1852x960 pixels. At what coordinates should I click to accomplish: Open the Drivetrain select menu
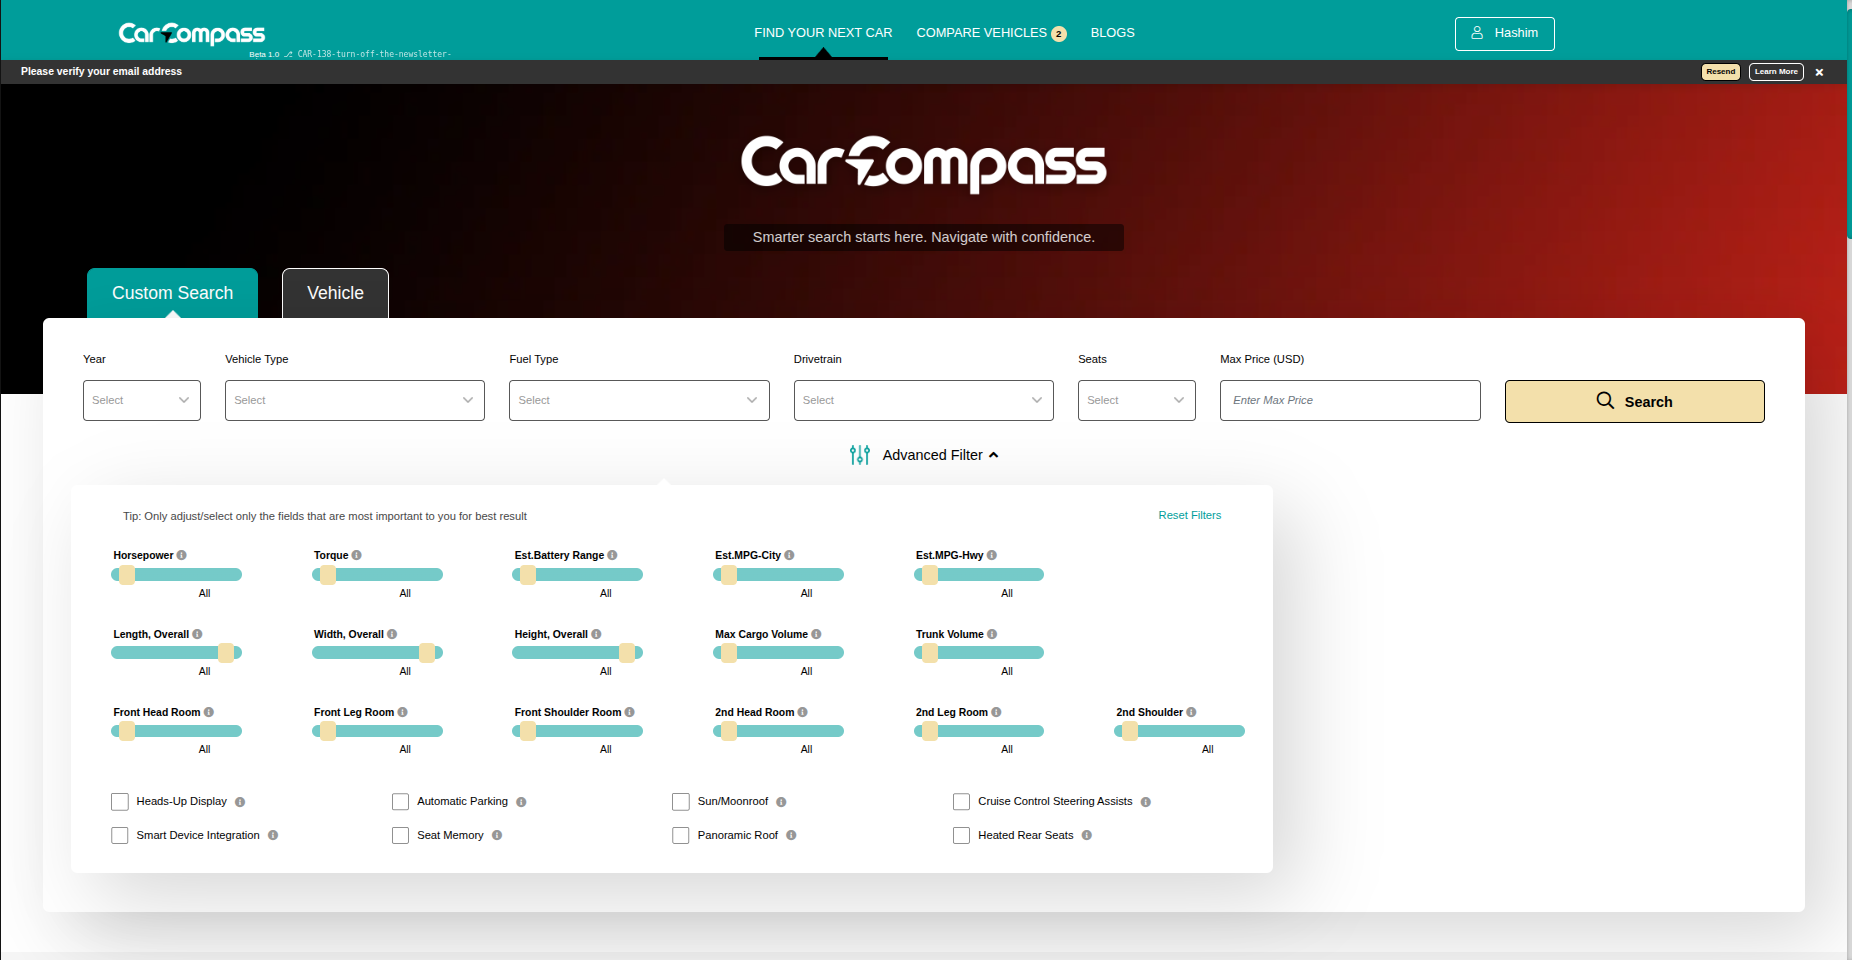tap(922, 400)
